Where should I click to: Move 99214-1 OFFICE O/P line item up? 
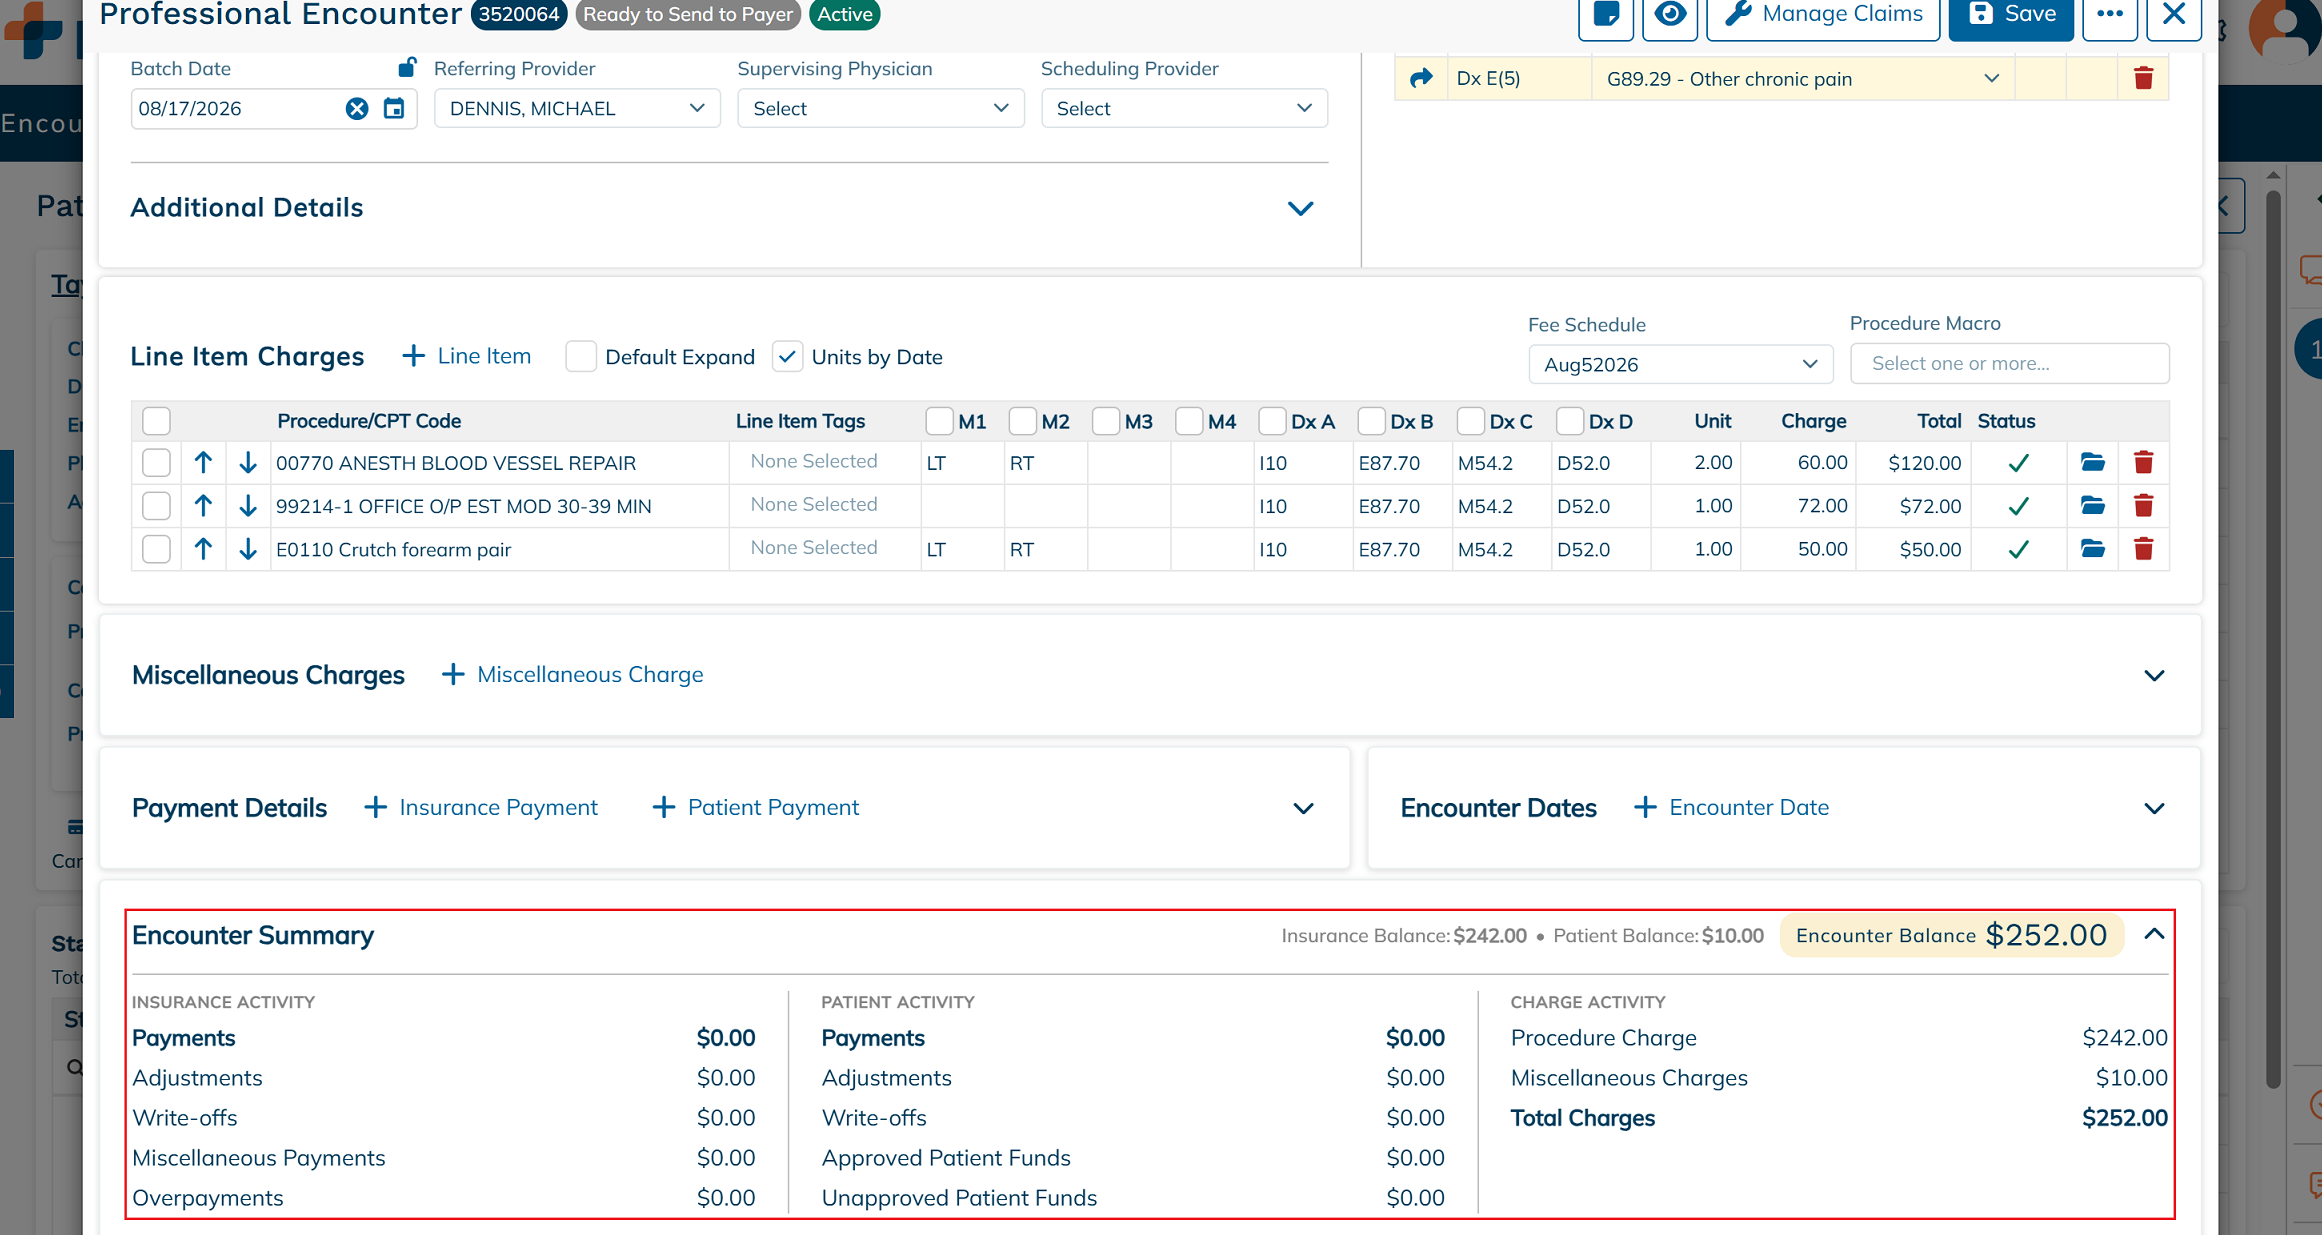pyautogui.click(x=203, y=505)
